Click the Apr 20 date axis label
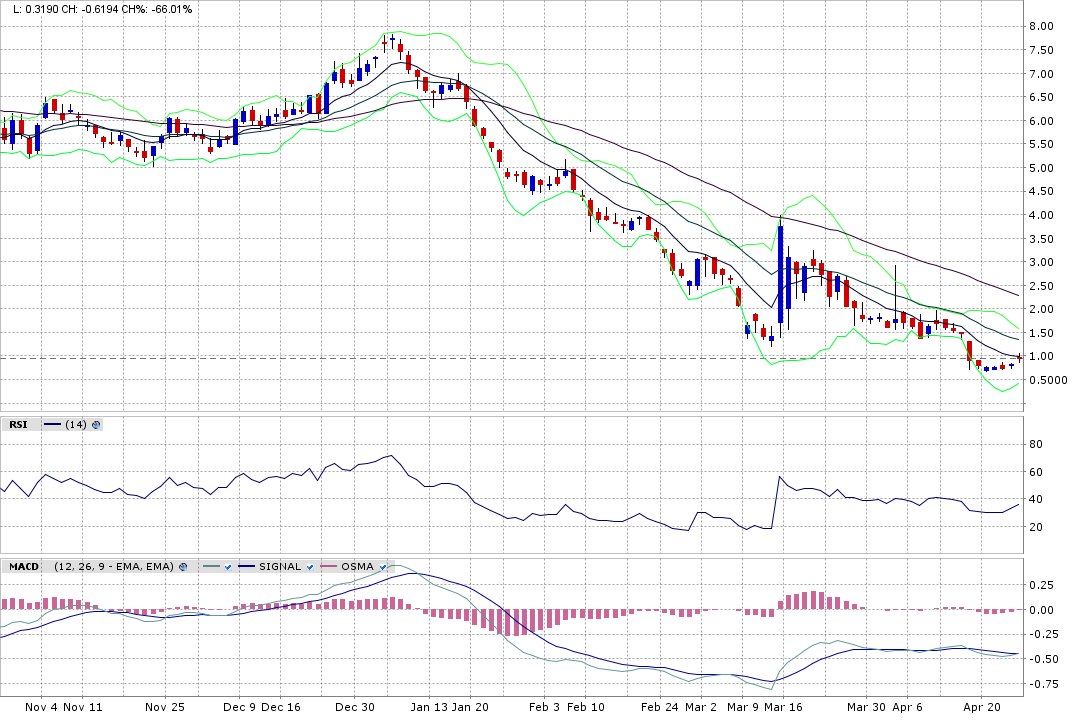 (x=982, y=707)
